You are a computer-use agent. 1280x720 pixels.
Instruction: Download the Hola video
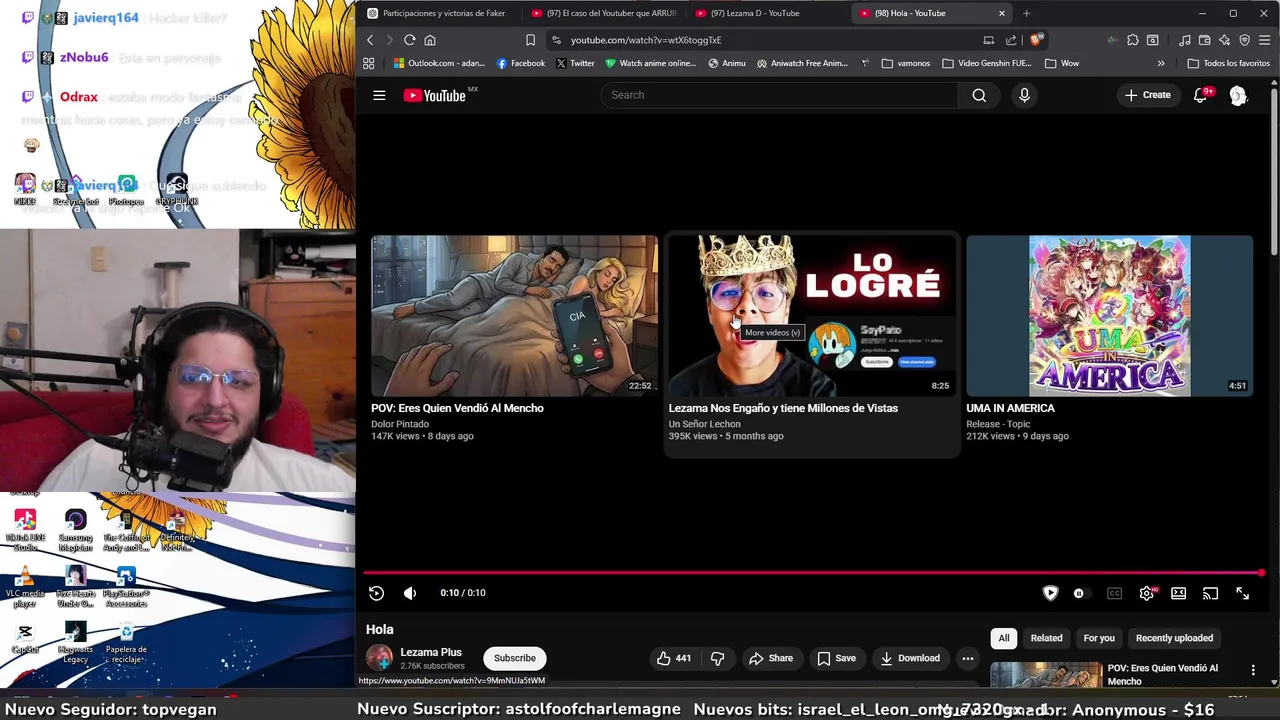(910, 658)
